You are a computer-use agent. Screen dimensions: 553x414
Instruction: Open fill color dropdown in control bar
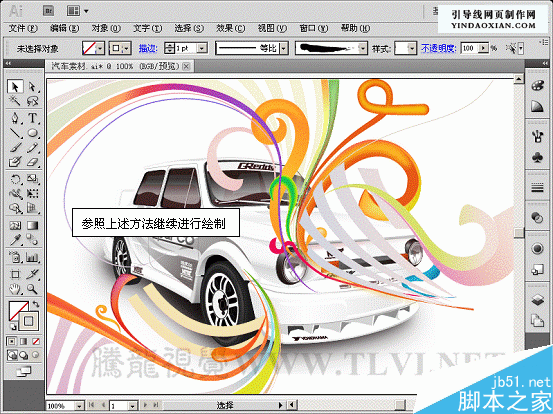point(100,48)
